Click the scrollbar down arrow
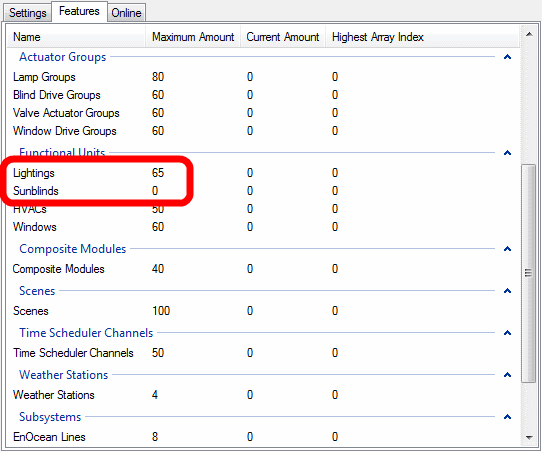This screenshot has height=452, width=542. (529, 437)
